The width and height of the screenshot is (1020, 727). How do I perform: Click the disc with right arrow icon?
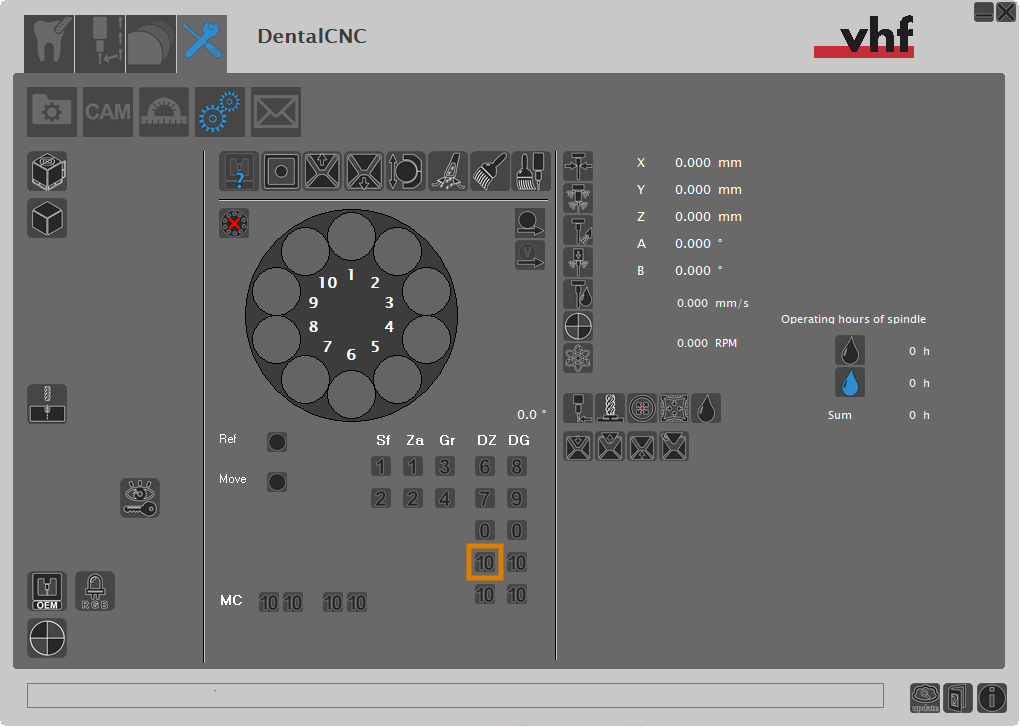point(530,224)
